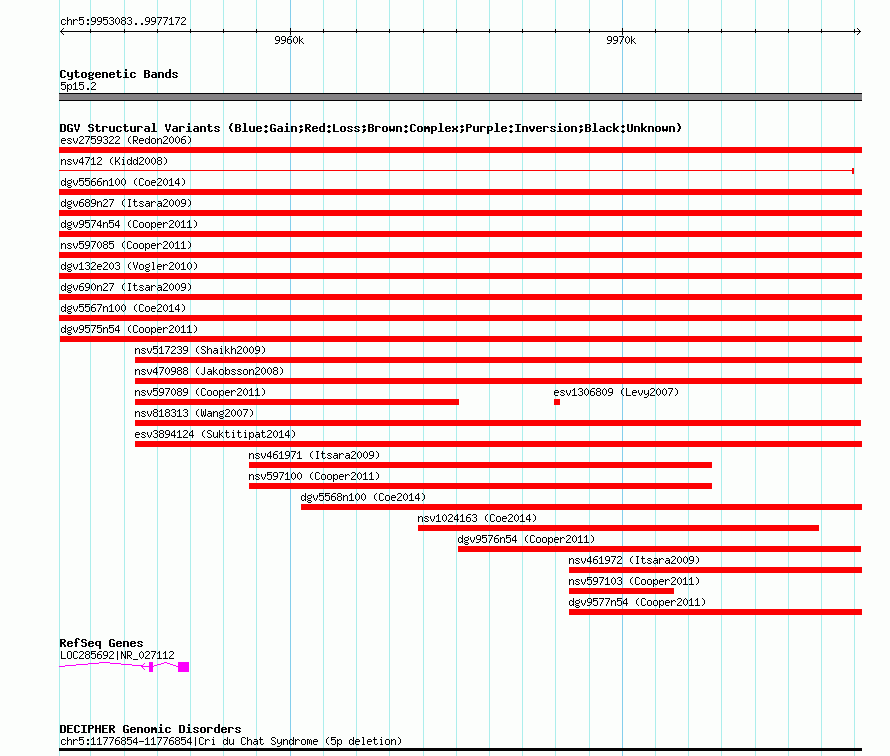890x756 pixels.
Task: Click the left arrow of the ruler
Action: 62,32
